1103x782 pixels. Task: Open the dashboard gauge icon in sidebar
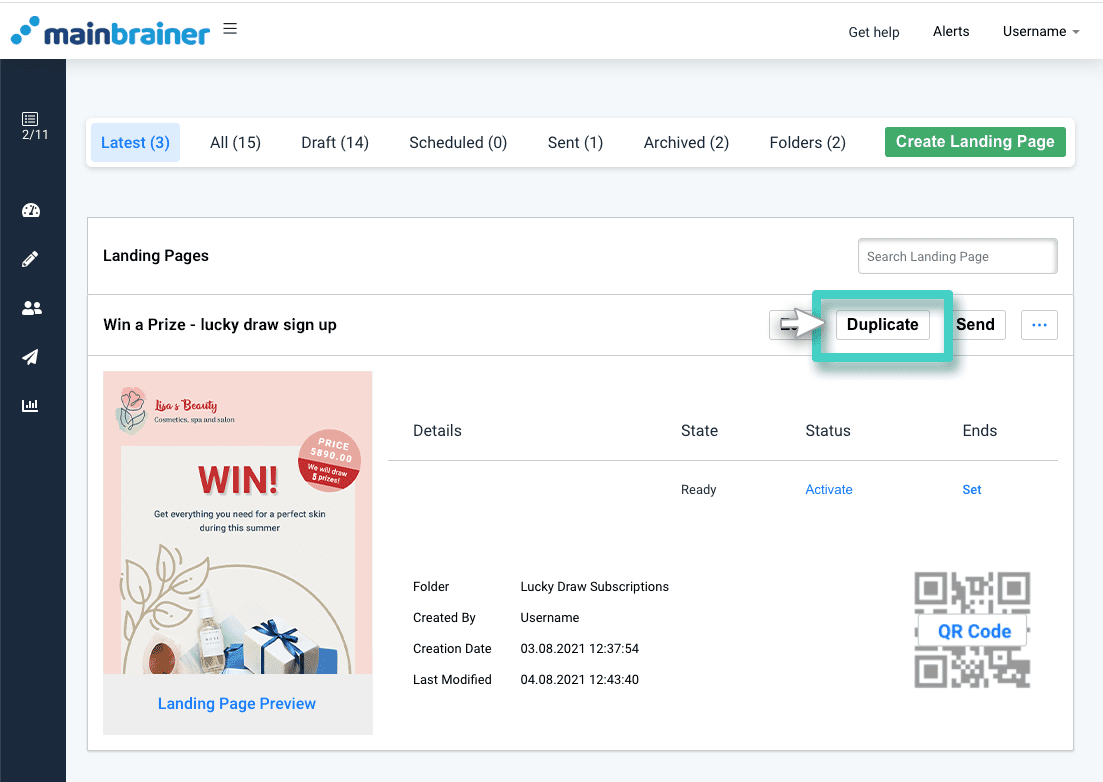[x=31, y=210]
